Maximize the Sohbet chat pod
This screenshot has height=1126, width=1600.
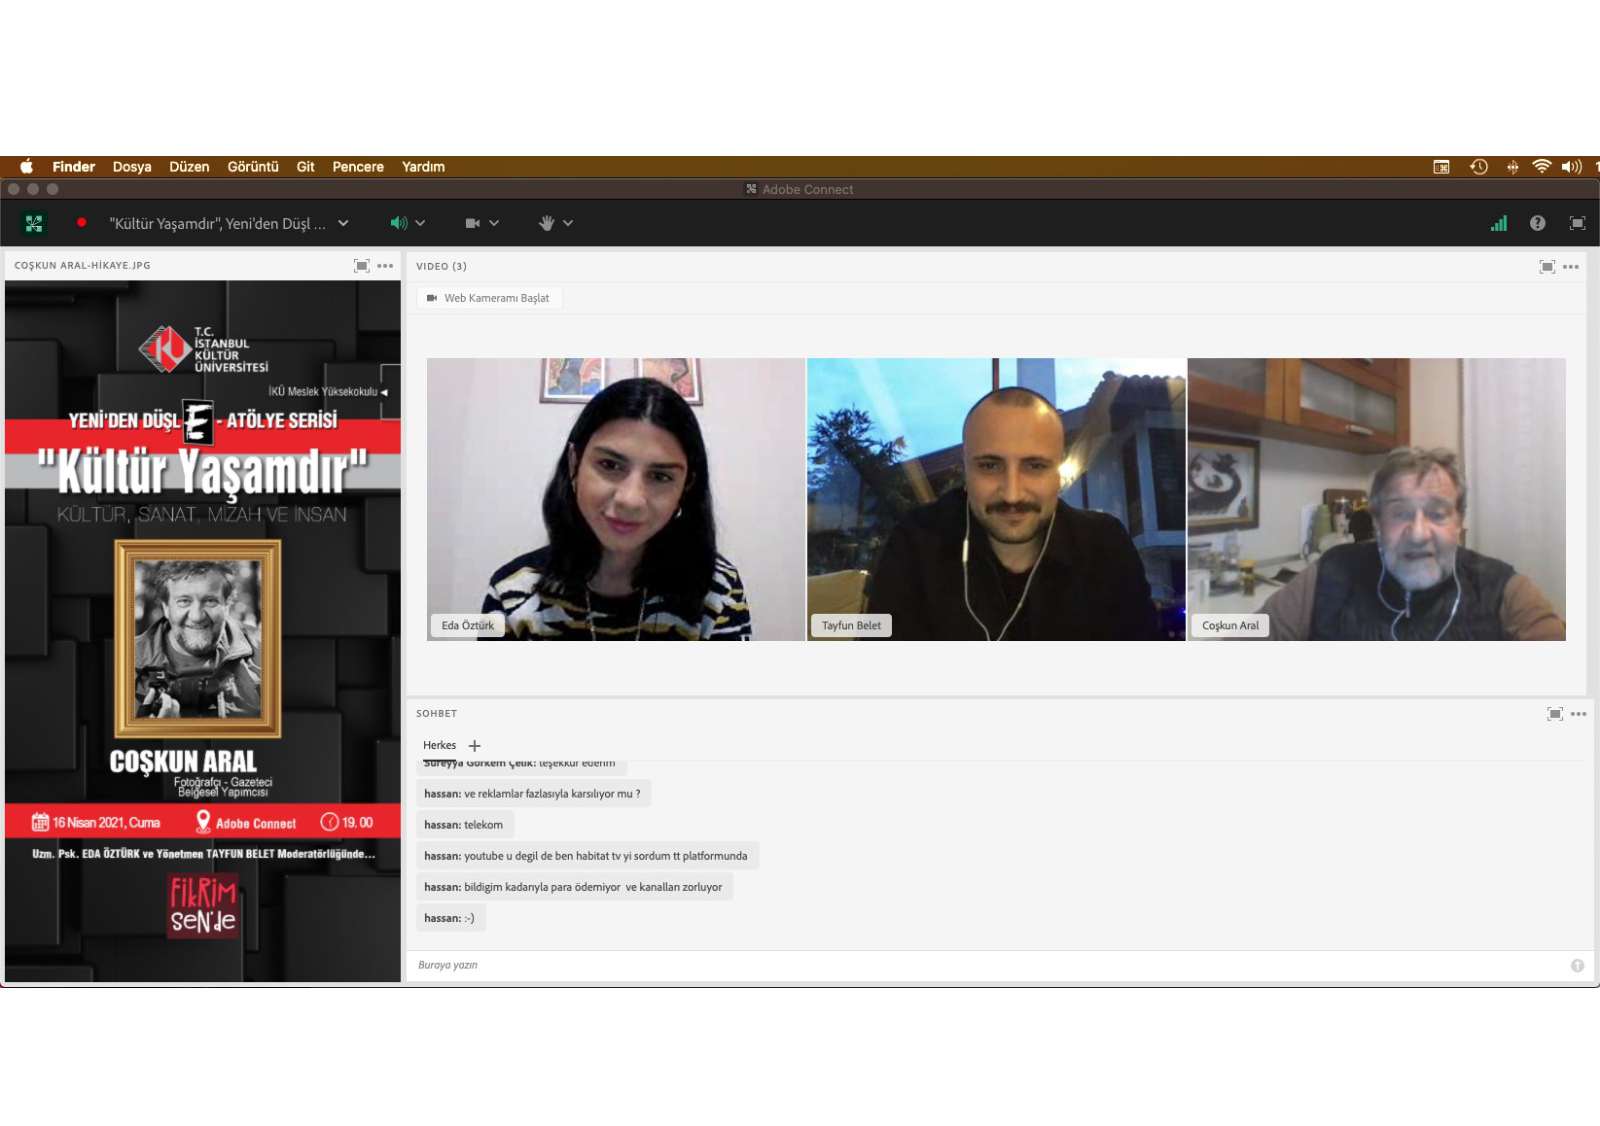click(1554, 714)
